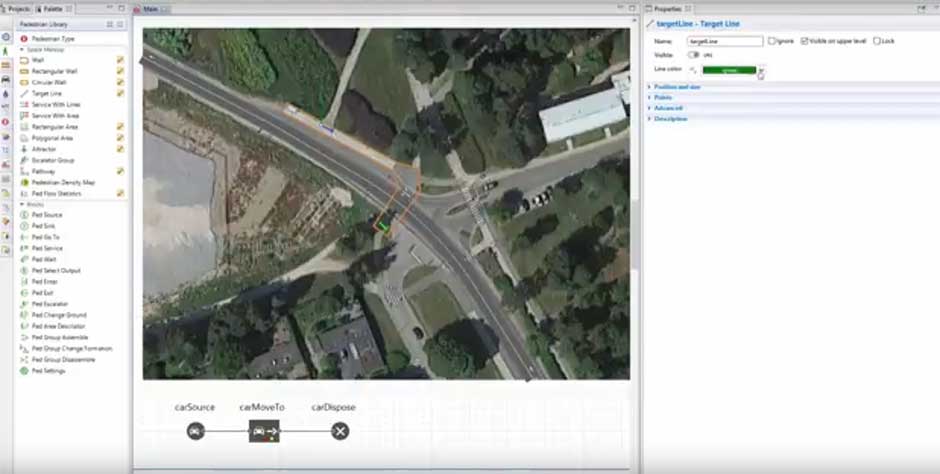Screen dimensions: 940x474
Task: Select Pedestrian Type palette item
Action: point(52,38)
